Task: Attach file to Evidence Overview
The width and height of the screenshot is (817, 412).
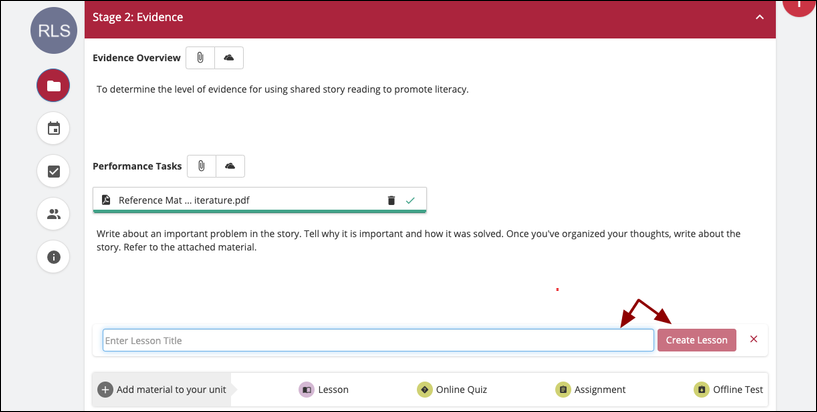Action: click(200, 58)
